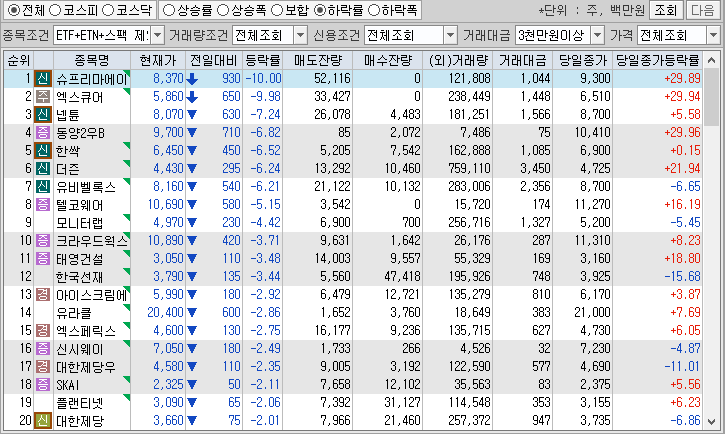This screenshot has width=725, height=434.
Task: Click the 신 badge icon for 한싹
Action: (43, 151)
